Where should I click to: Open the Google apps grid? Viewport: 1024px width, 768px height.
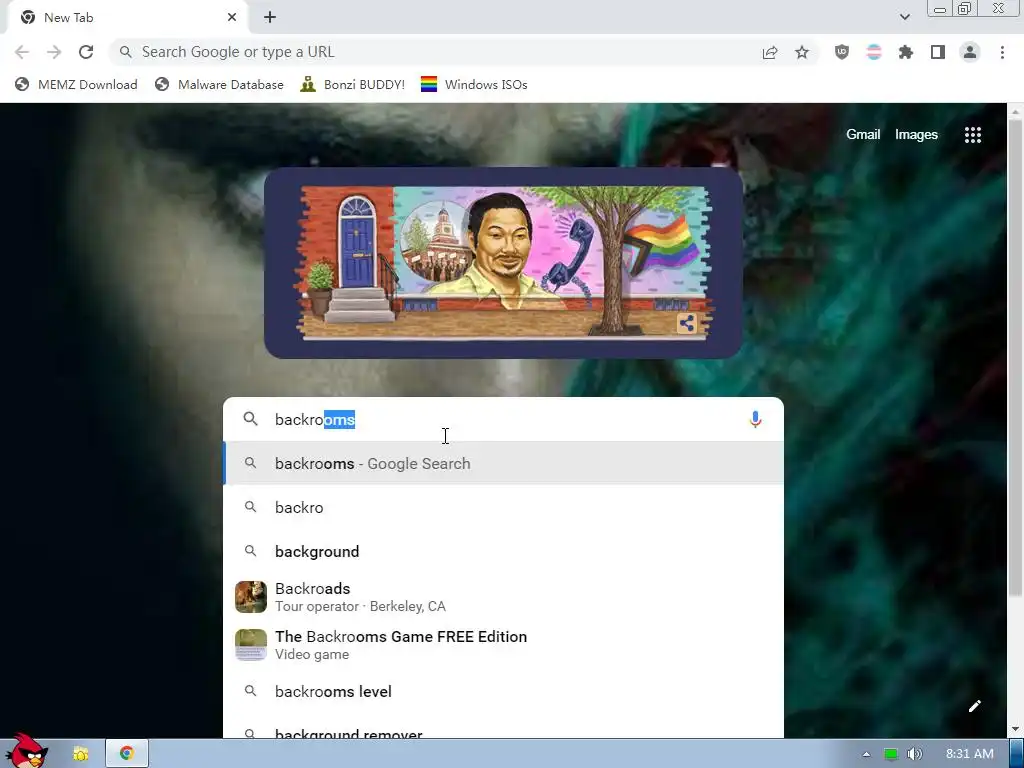click(x=972, y=135)
